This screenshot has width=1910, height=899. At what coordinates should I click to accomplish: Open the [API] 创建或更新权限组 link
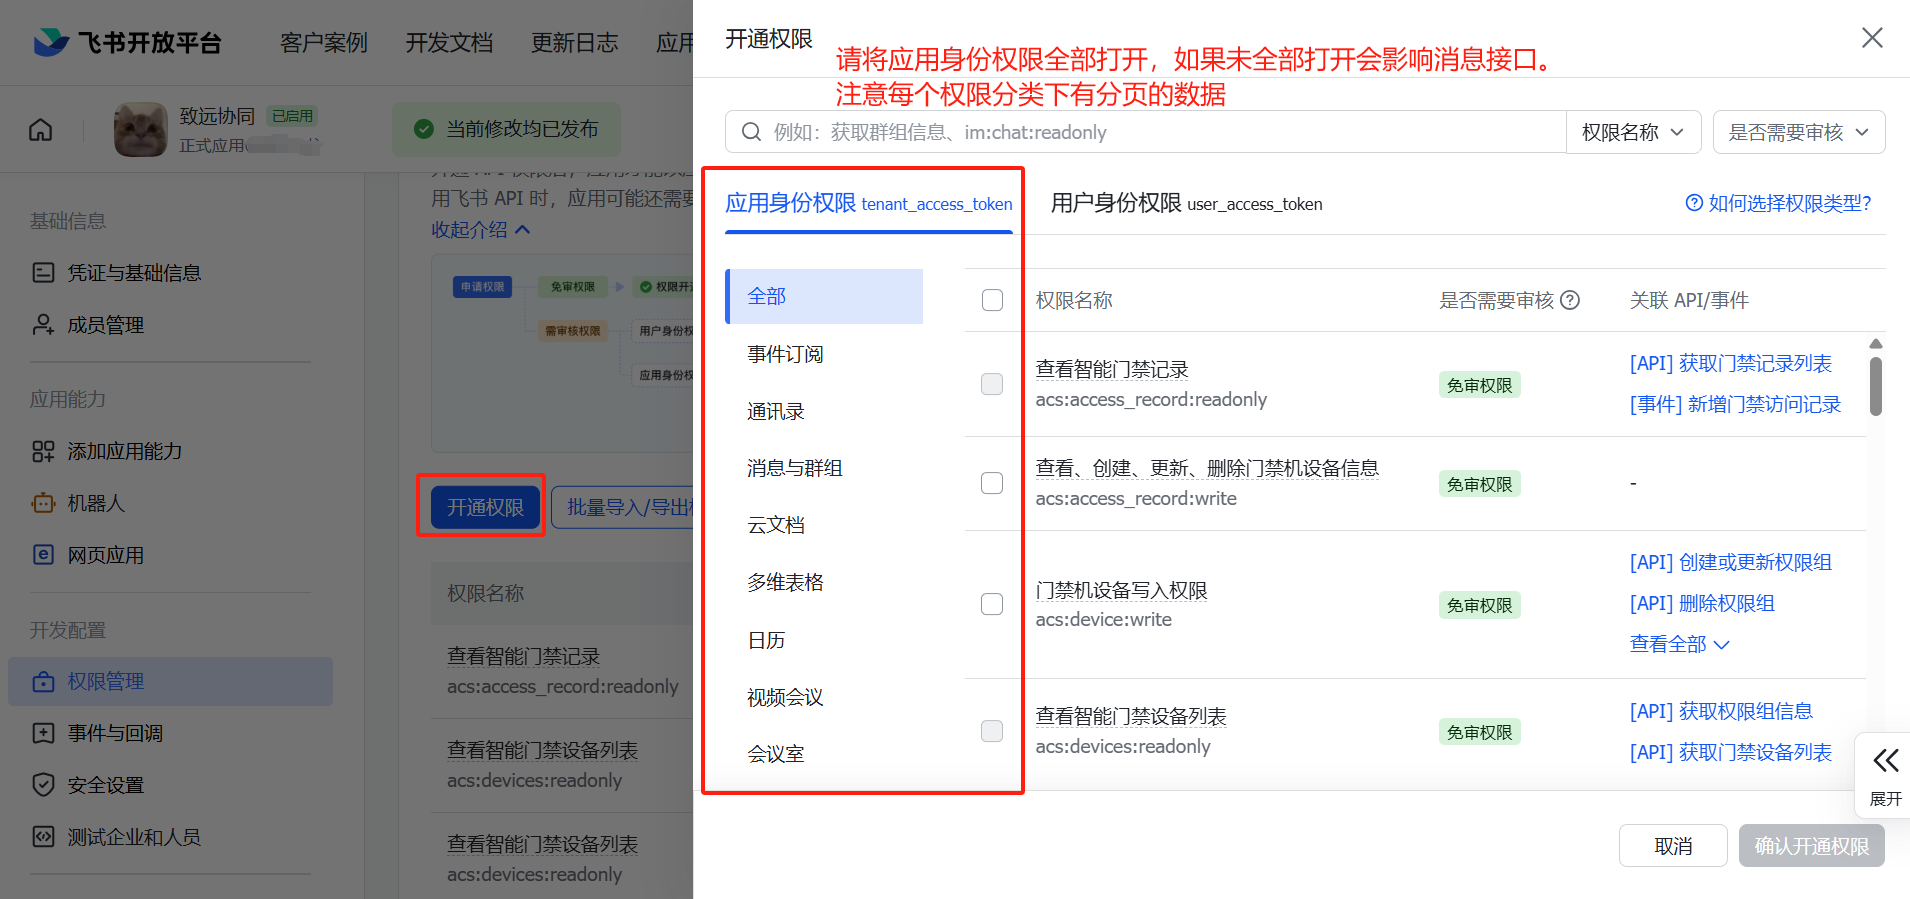[1731, 563]
